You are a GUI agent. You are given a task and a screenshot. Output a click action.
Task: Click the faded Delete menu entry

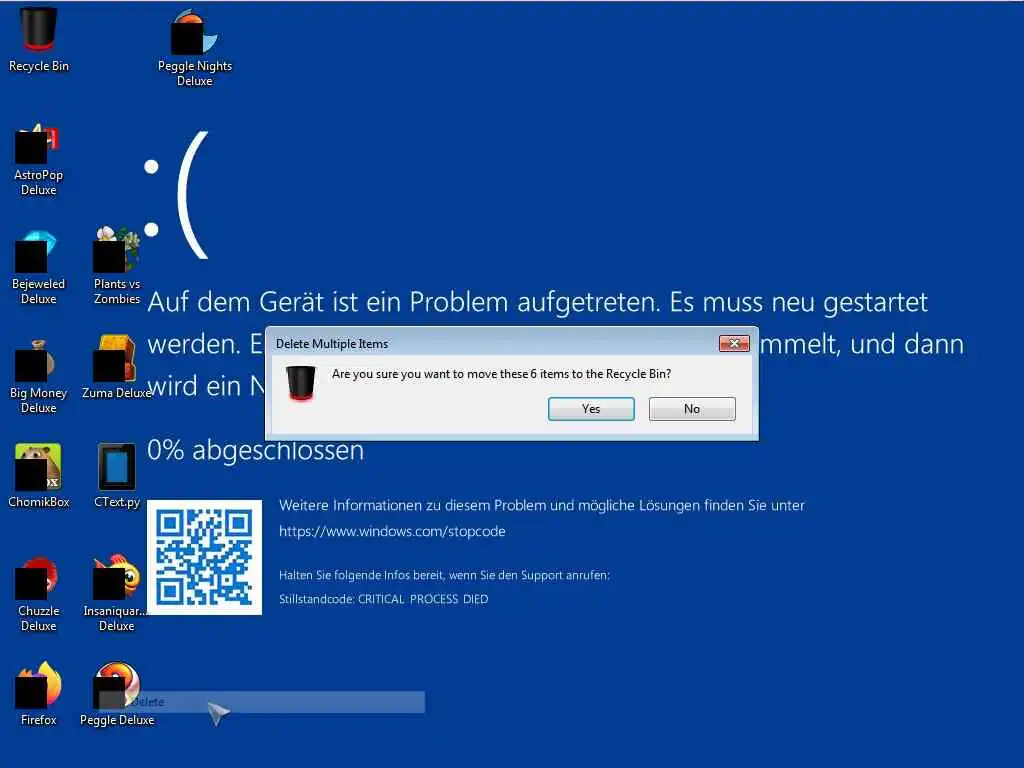pyautogui.click(x=262, y=702)
